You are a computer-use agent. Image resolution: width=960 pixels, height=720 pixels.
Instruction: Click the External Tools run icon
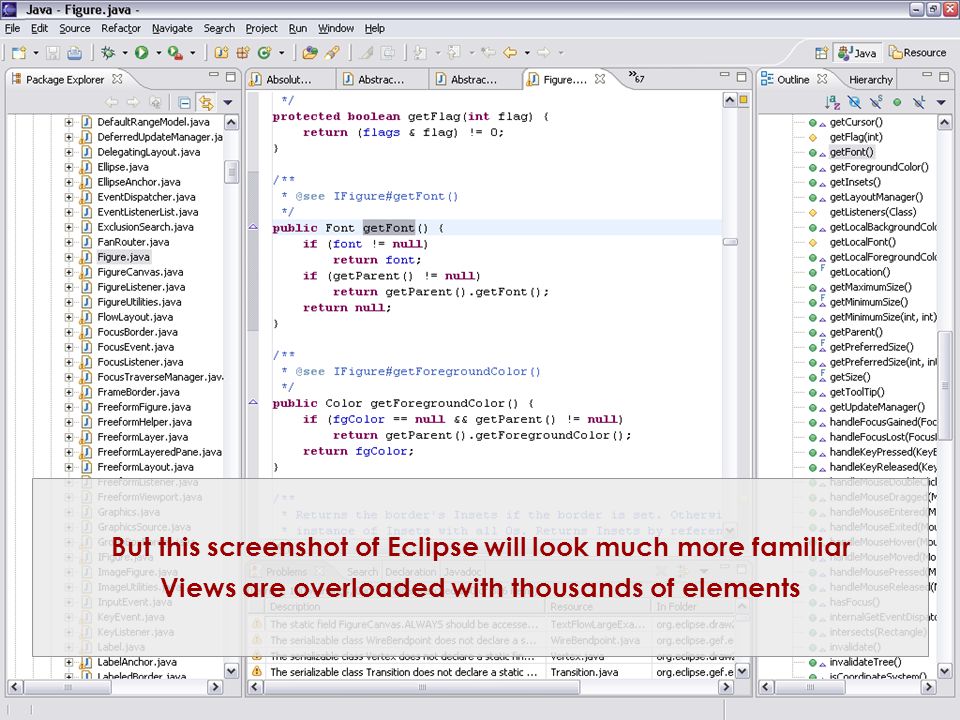(175, 53)
